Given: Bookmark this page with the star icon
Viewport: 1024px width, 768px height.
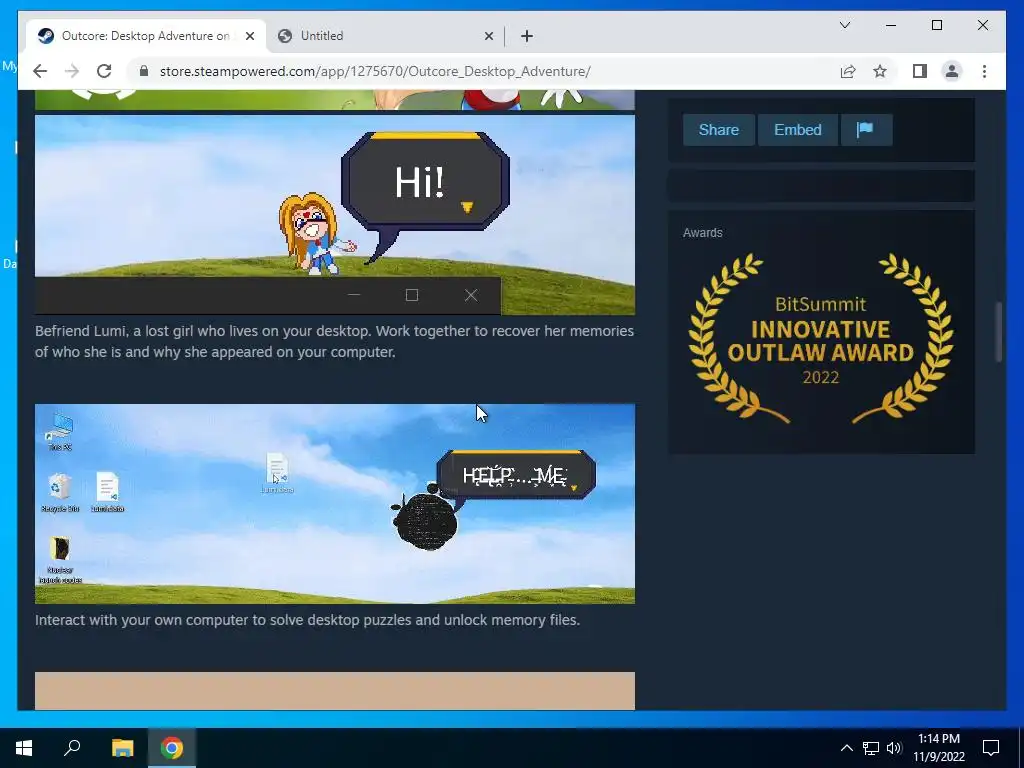Looking at the screenshot, I should [x=880, y=71].
